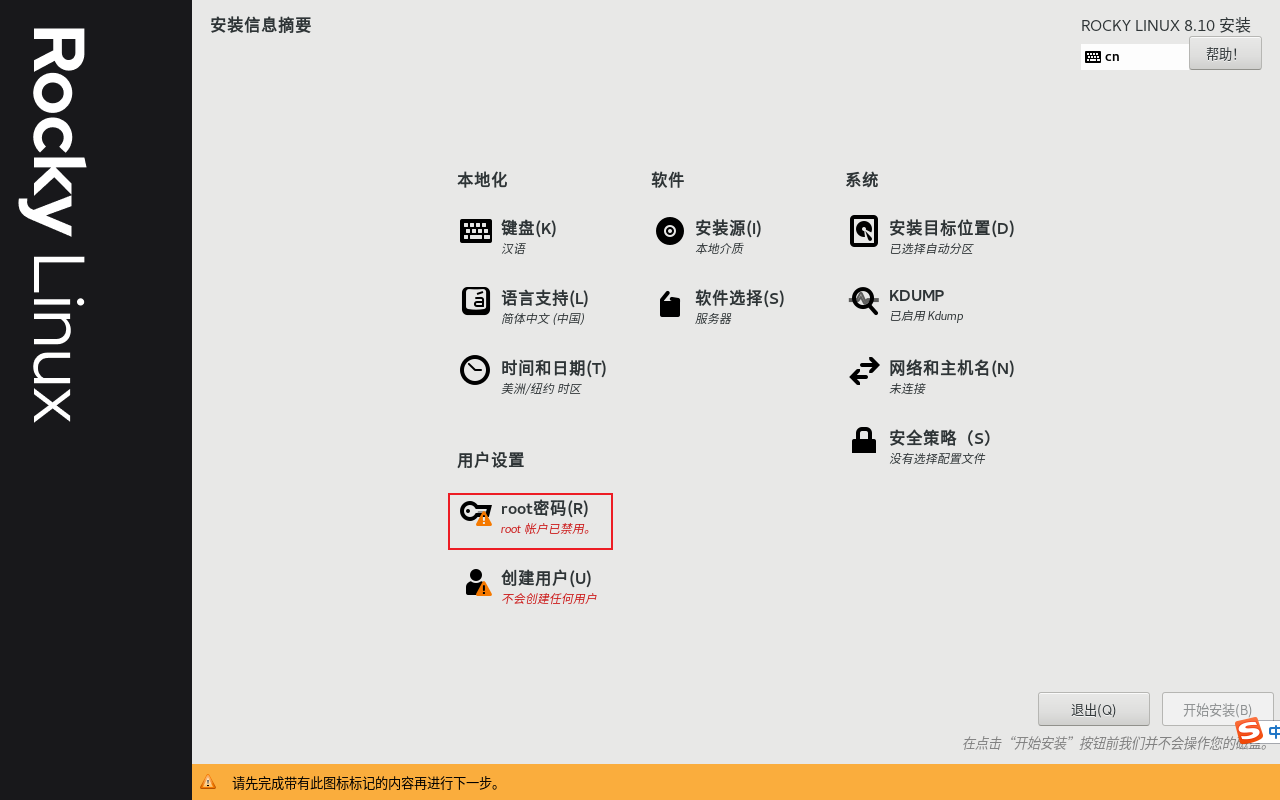The height and width of the screenshot is (800, 1280).
Task: Click the 服务器 status text
Action: (713, 319)
